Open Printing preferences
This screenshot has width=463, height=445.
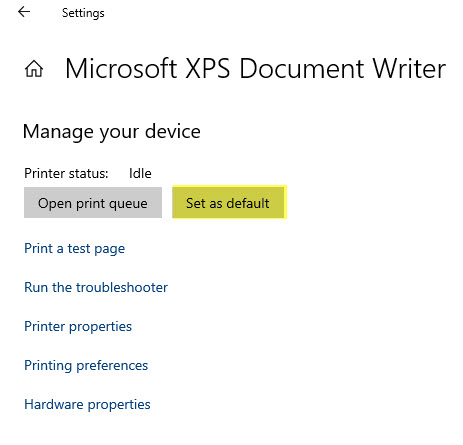coord(86,366)
